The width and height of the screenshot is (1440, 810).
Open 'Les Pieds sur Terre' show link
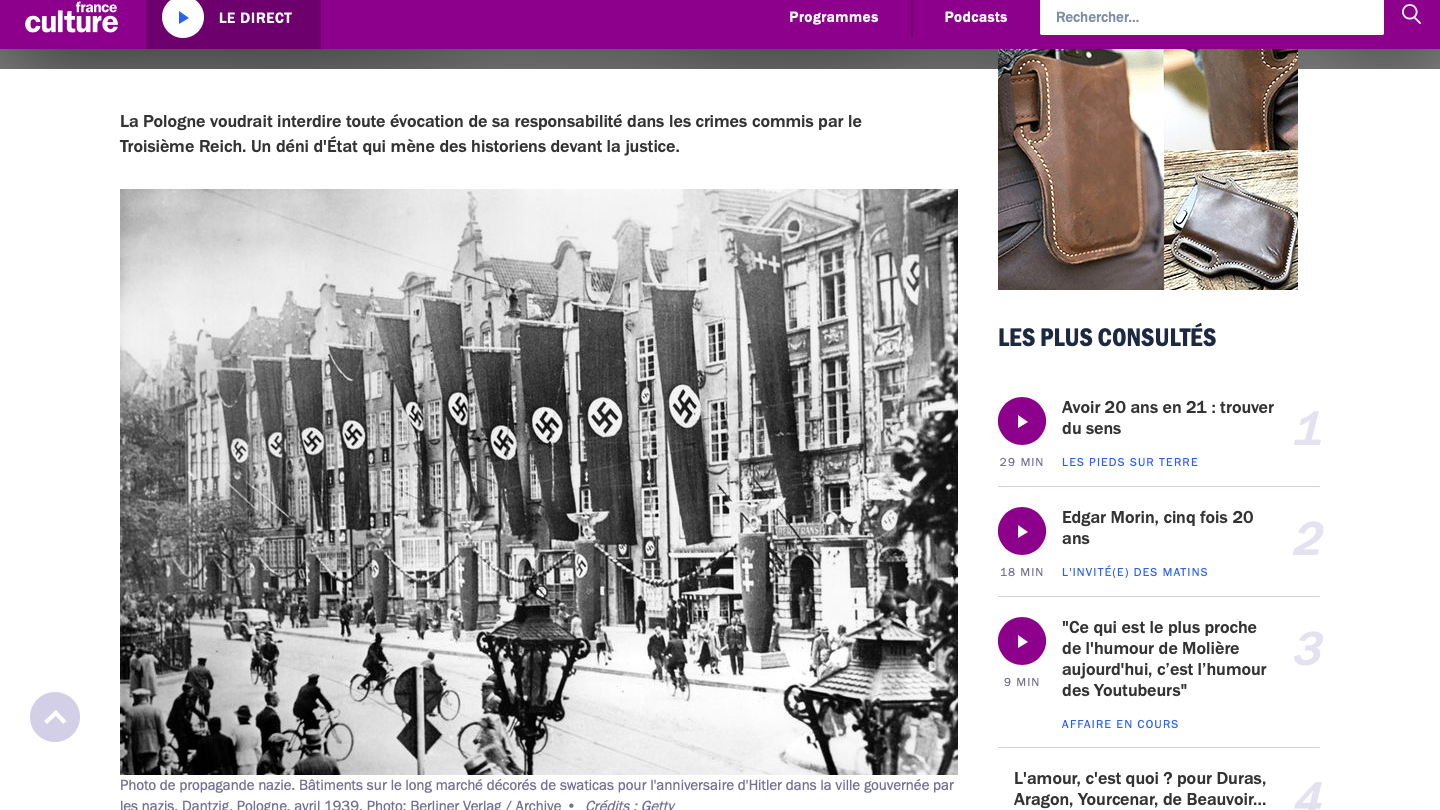1129,462
